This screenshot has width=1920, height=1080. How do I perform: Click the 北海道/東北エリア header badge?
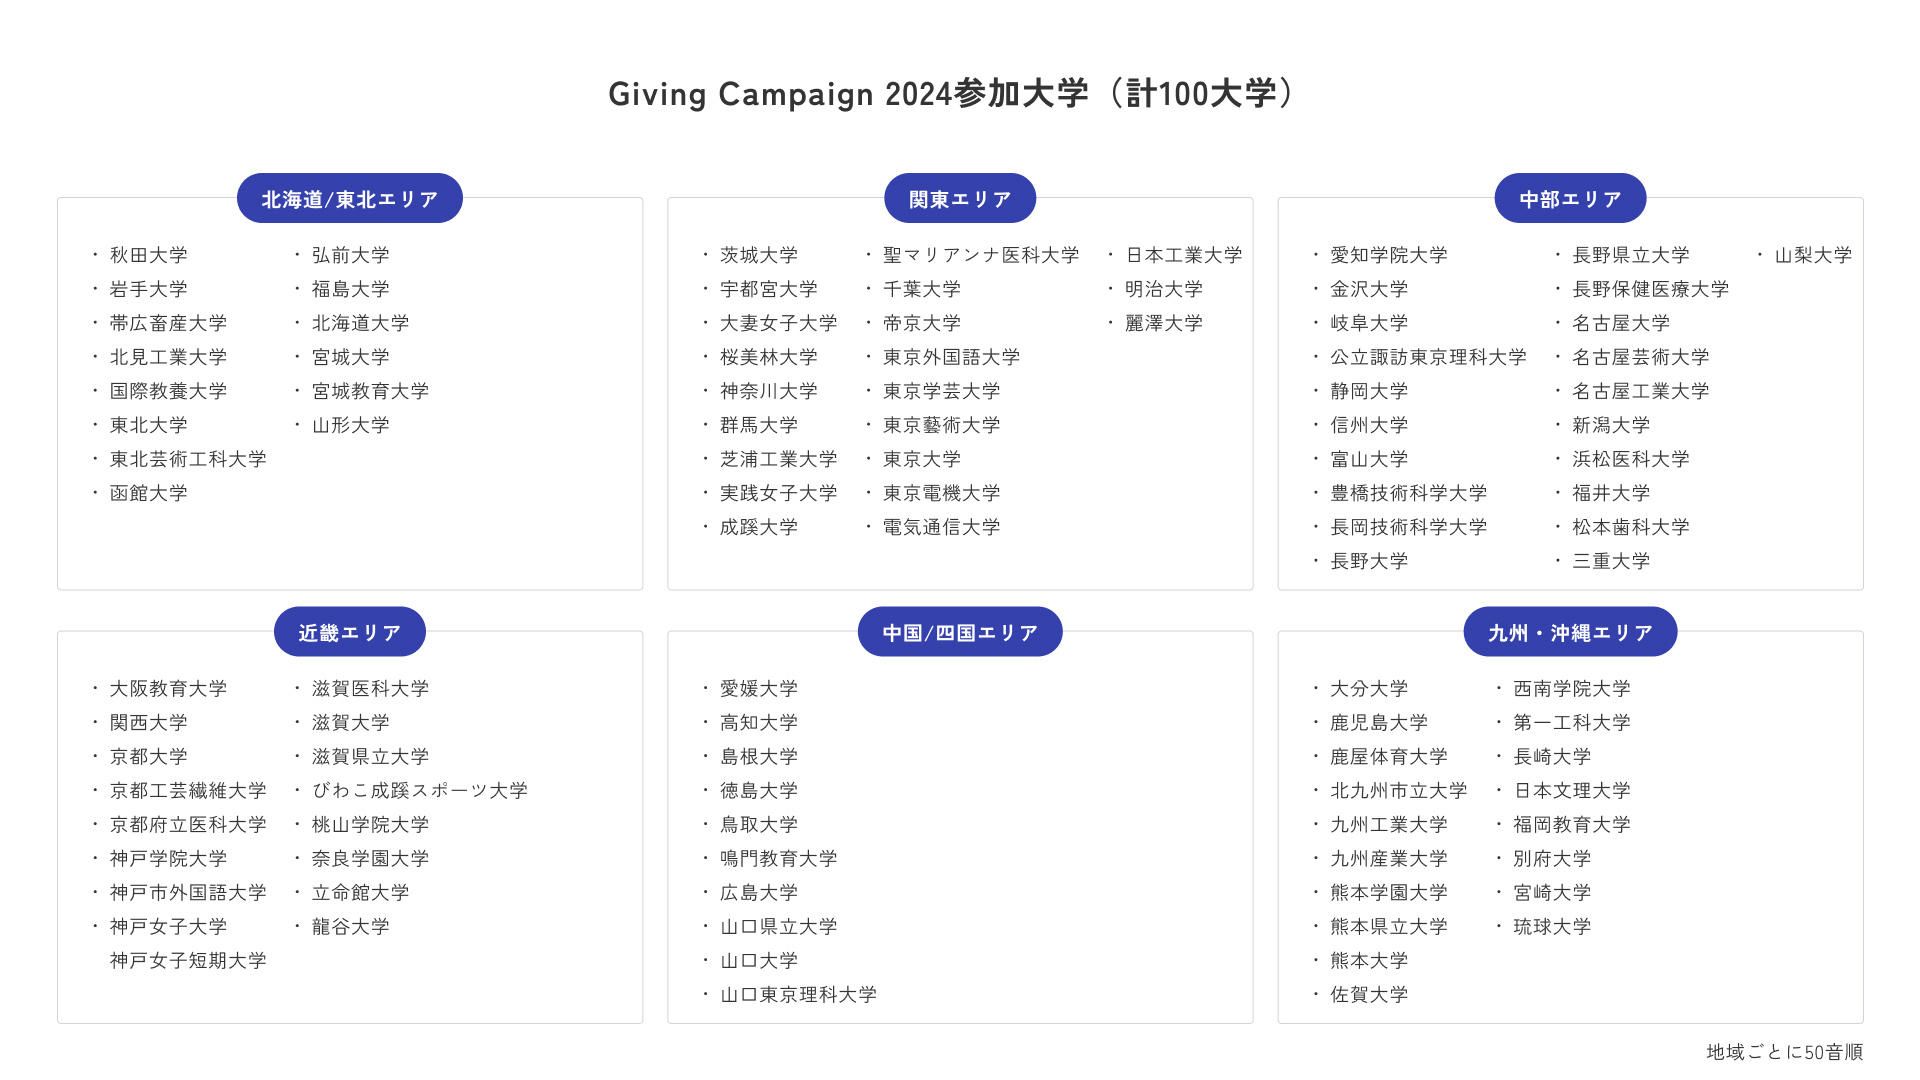(349, 199)
